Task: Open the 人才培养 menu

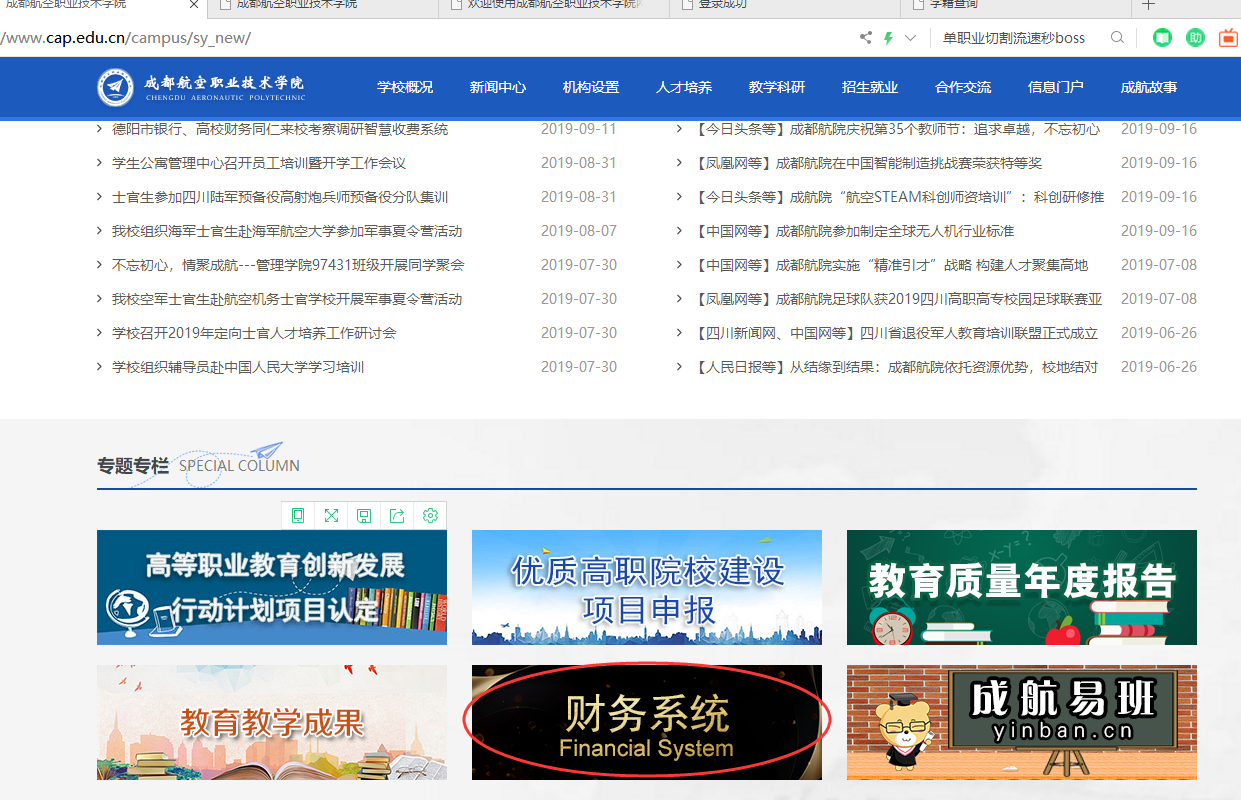Action: tap(684, 87)
